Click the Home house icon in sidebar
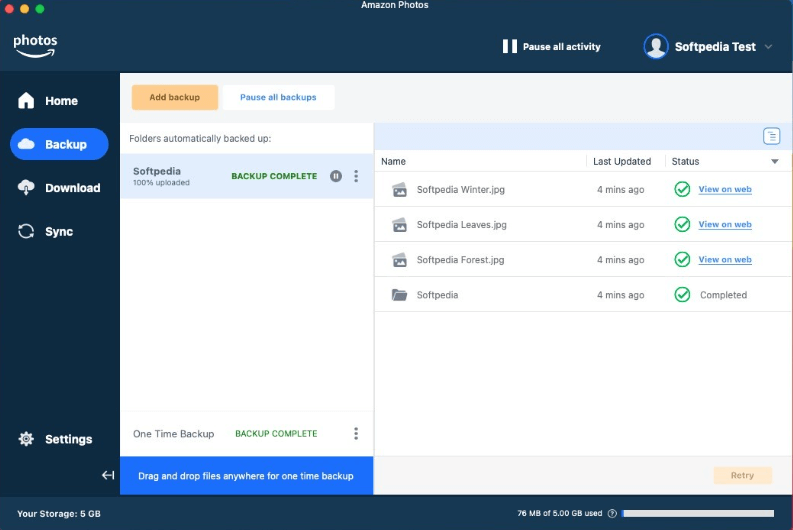 click(x=26, y=101)
